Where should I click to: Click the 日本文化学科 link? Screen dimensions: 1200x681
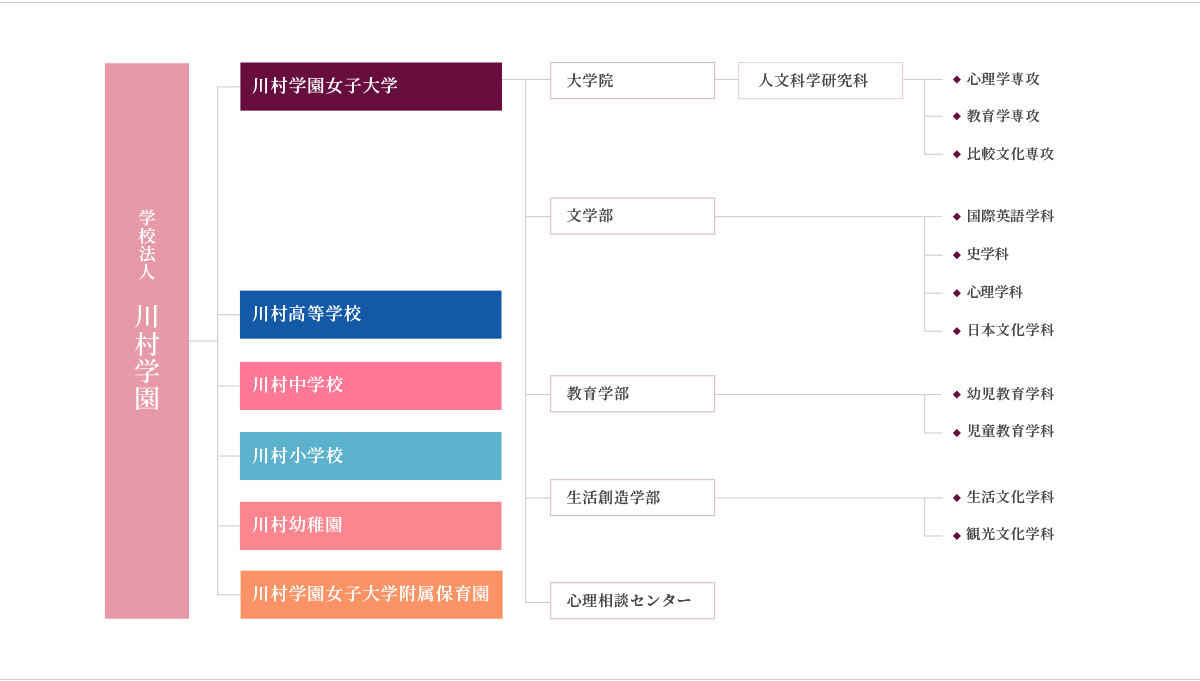(x=1010, y=330)
